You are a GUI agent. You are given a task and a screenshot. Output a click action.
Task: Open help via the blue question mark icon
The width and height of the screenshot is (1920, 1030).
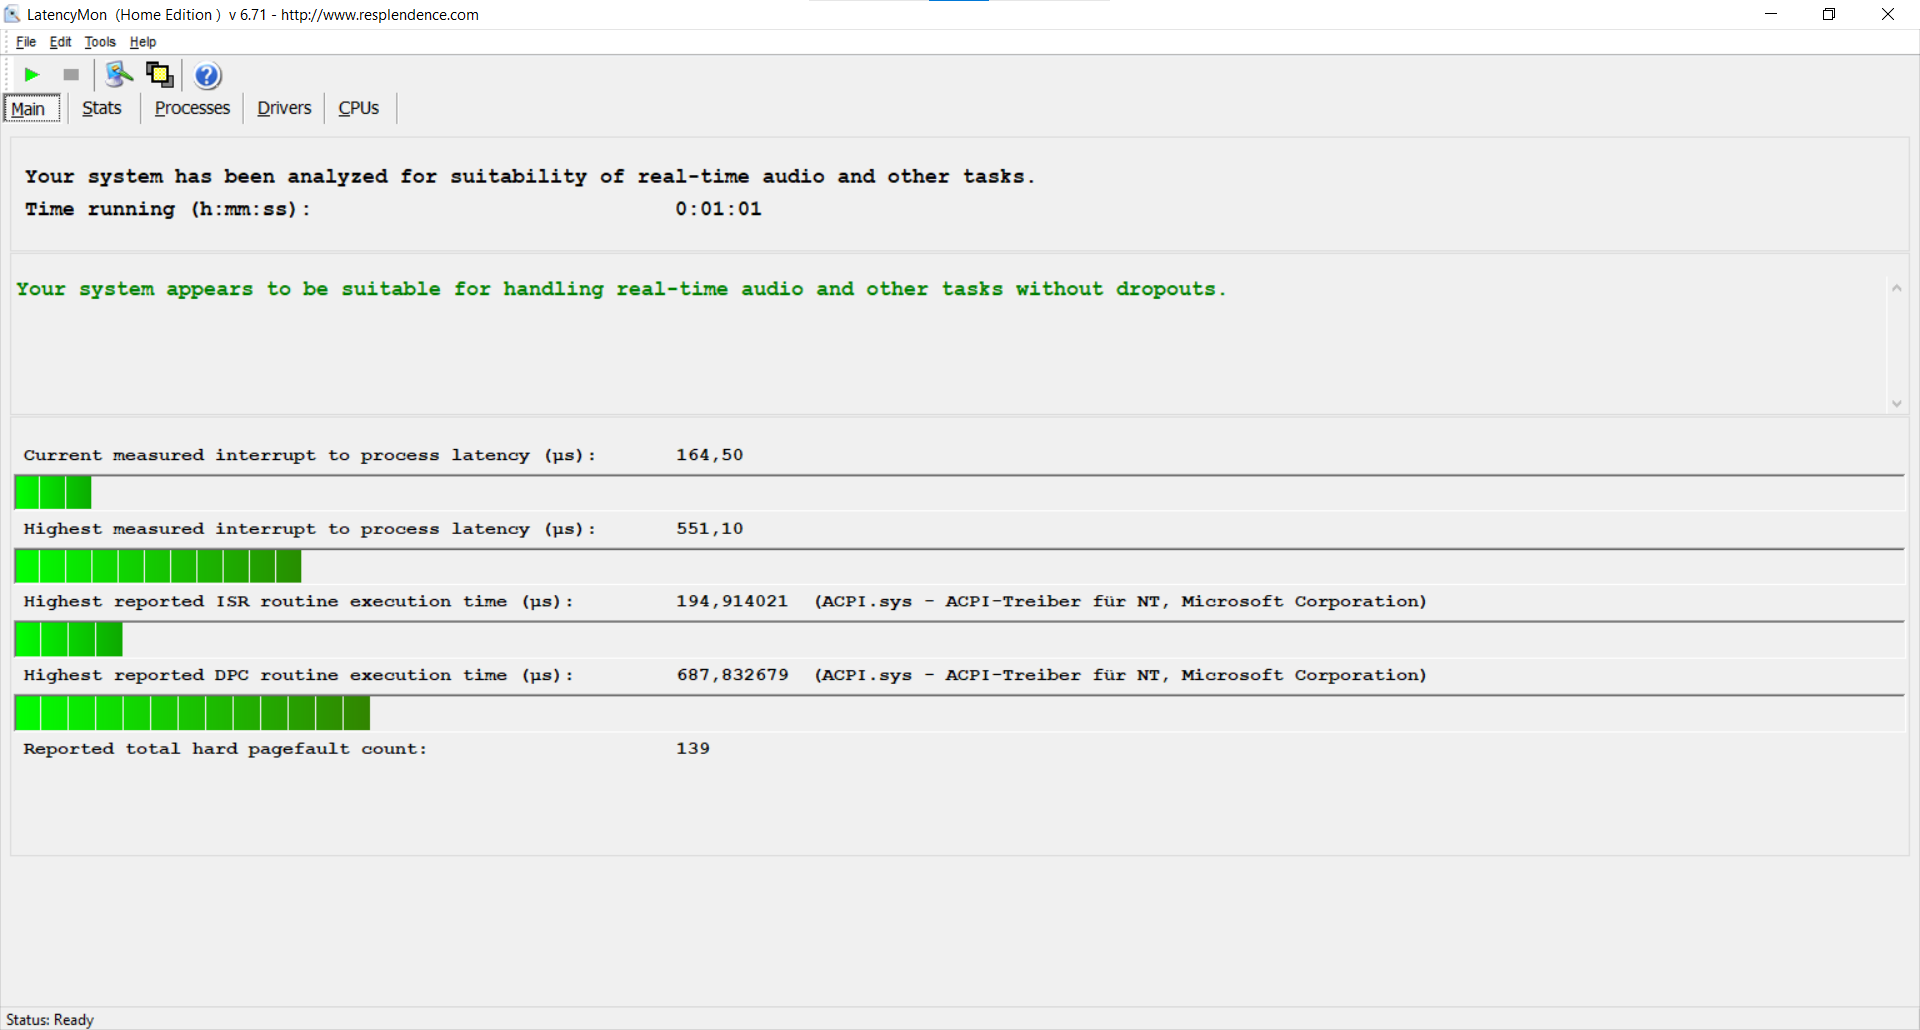point(207,76)
